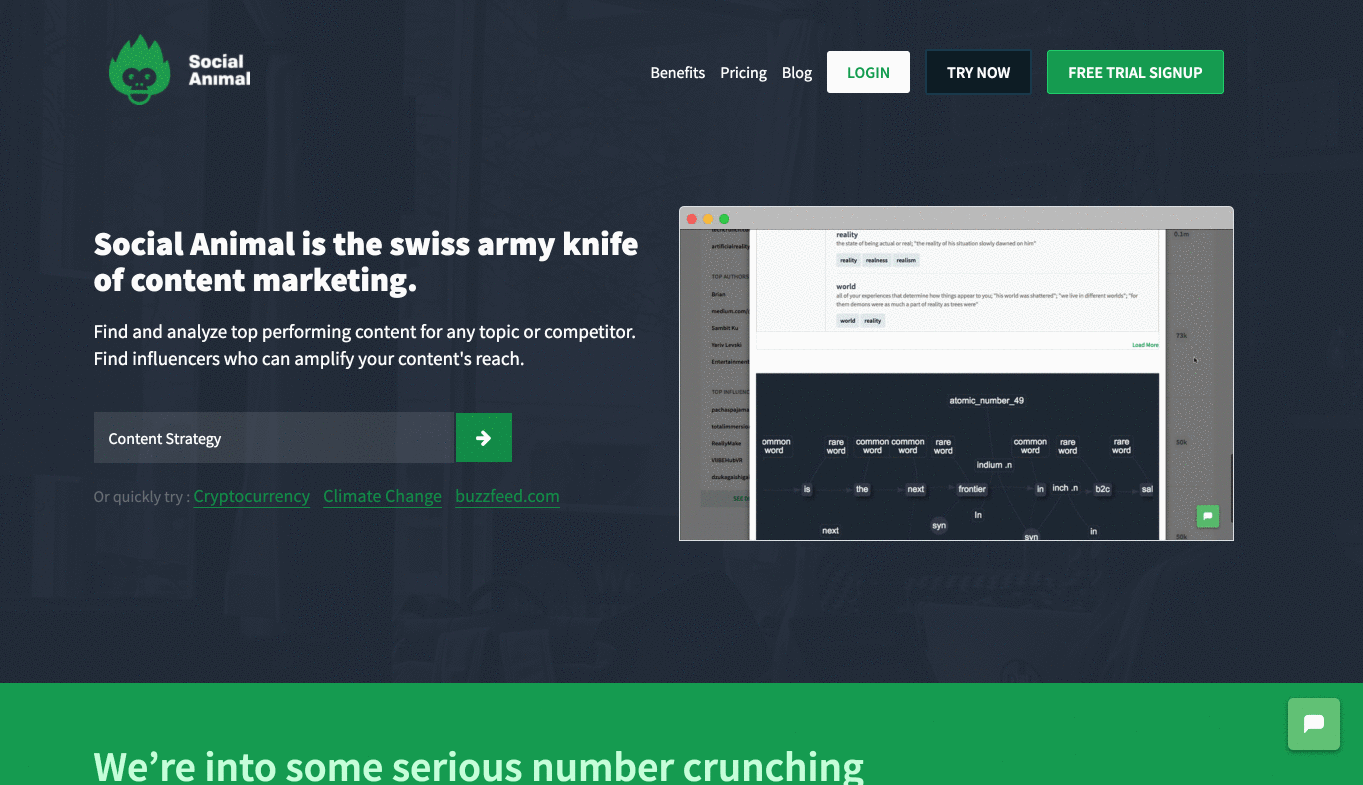1363x785 pixels.
Task: Click the headline about swiss army knife
Action: pyautogui.click(x=366, y=262)
